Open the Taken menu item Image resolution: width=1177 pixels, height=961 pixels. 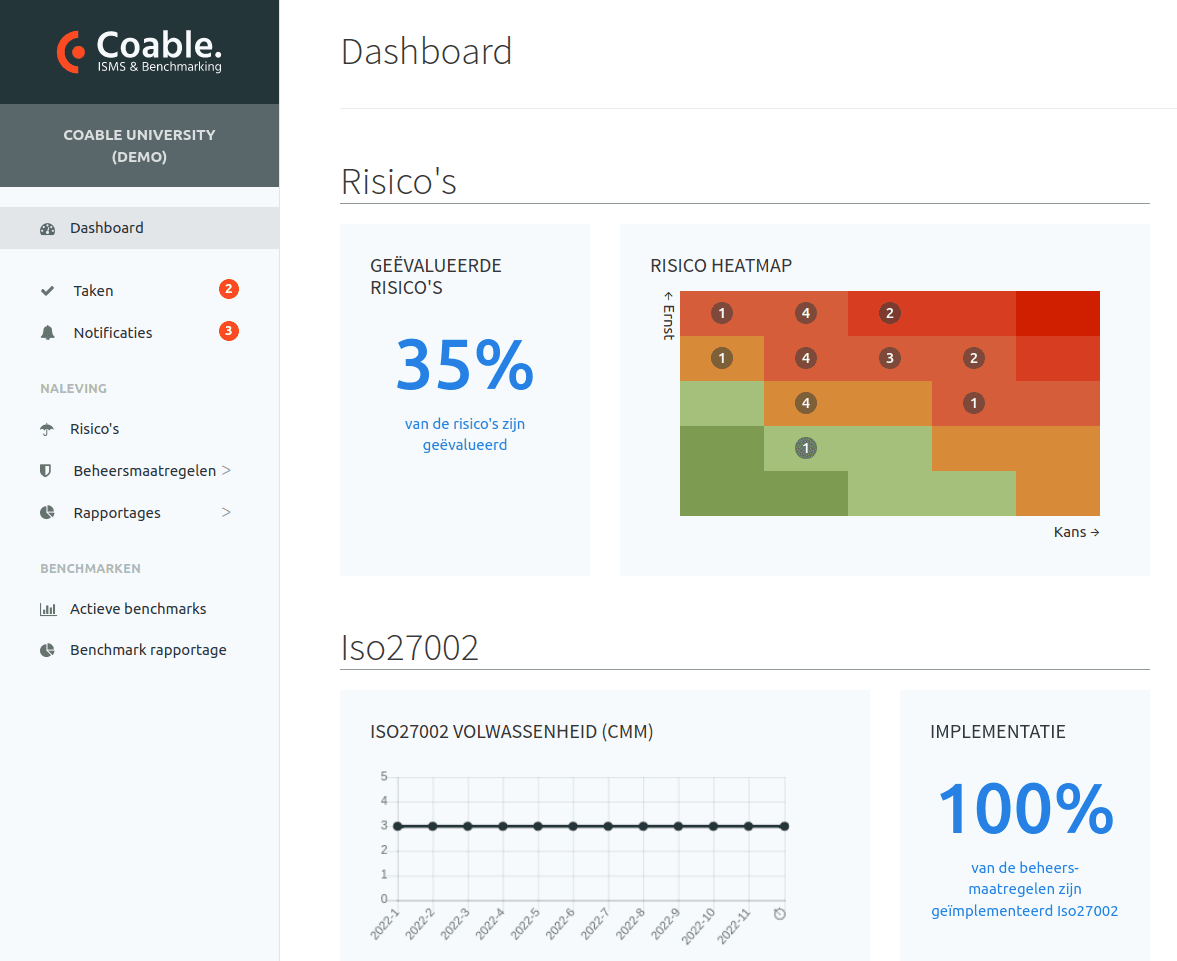tap(93, 291)
